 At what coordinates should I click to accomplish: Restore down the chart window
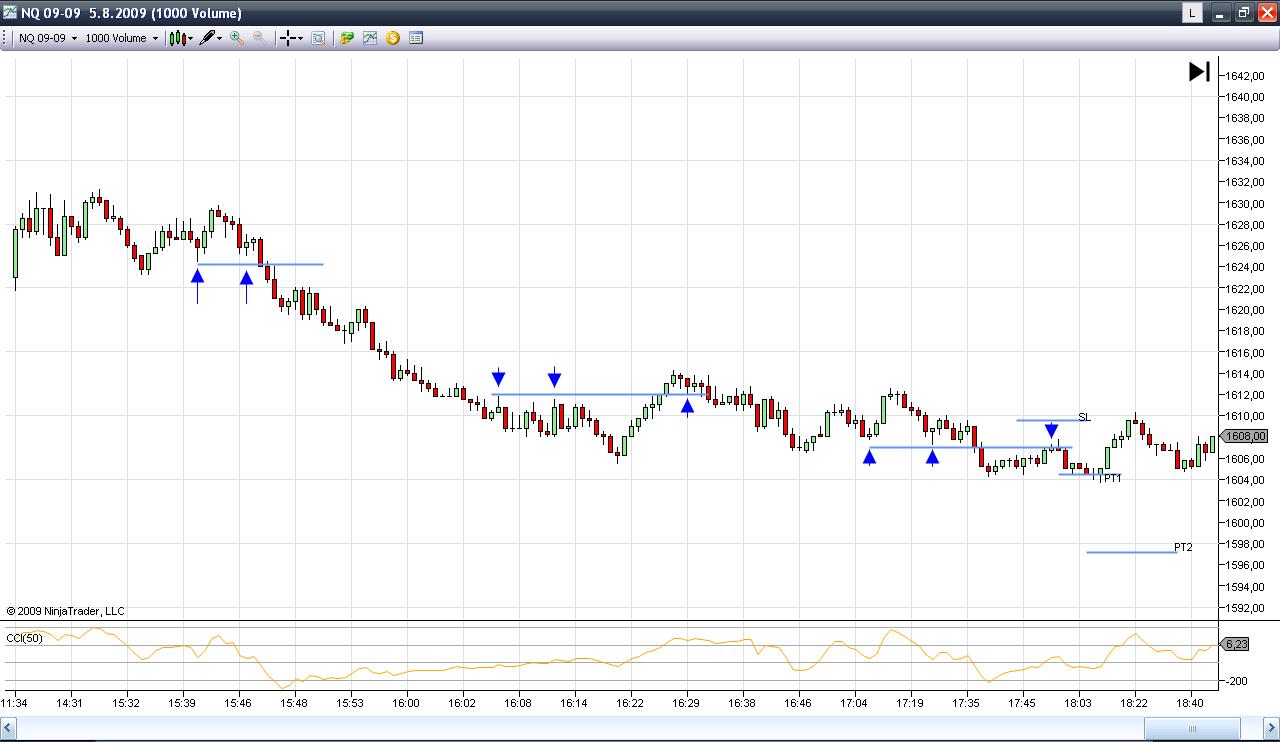click(1243, 13)
